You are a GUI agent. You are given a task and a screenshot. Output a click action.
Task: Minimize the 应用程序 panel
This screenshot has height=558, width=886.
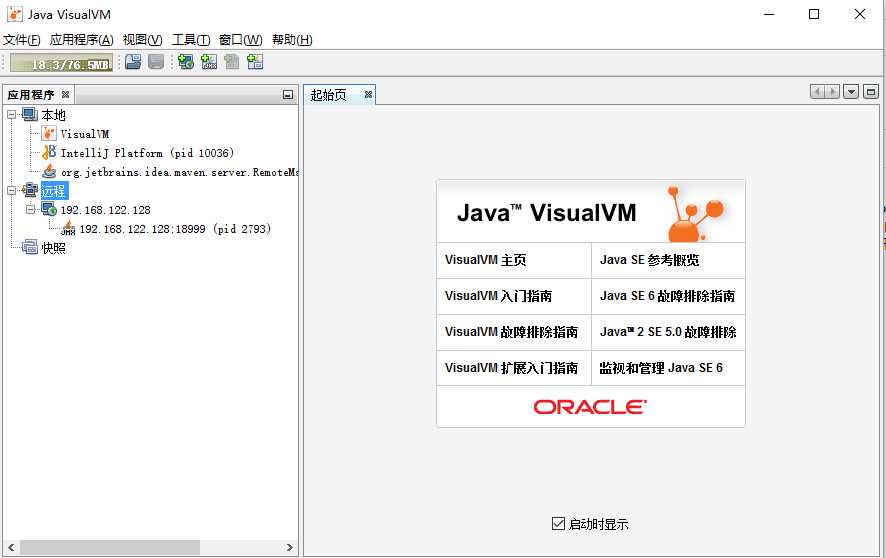tap(288, 95)
